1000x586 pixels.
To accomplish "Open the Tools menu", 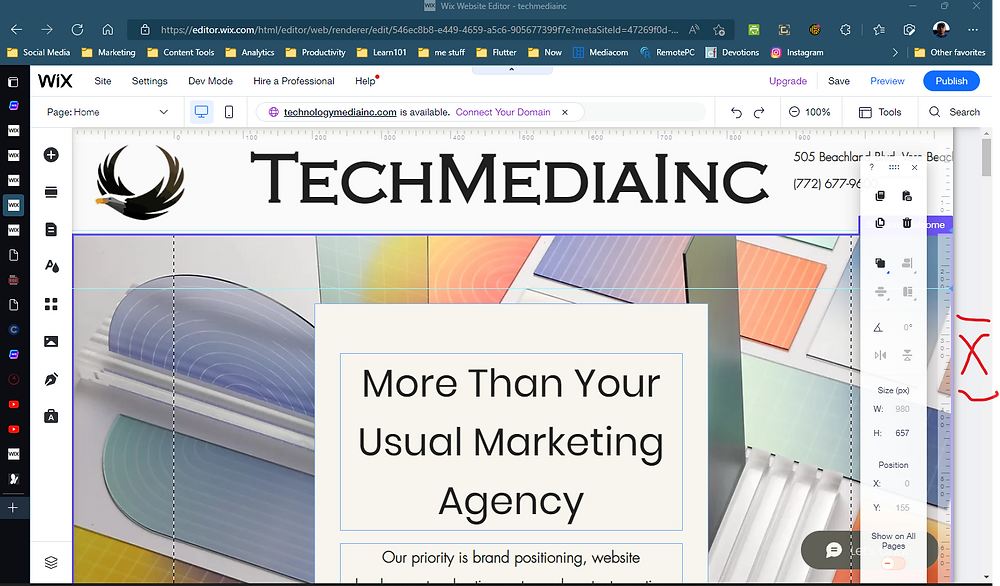I will point(880,112).
